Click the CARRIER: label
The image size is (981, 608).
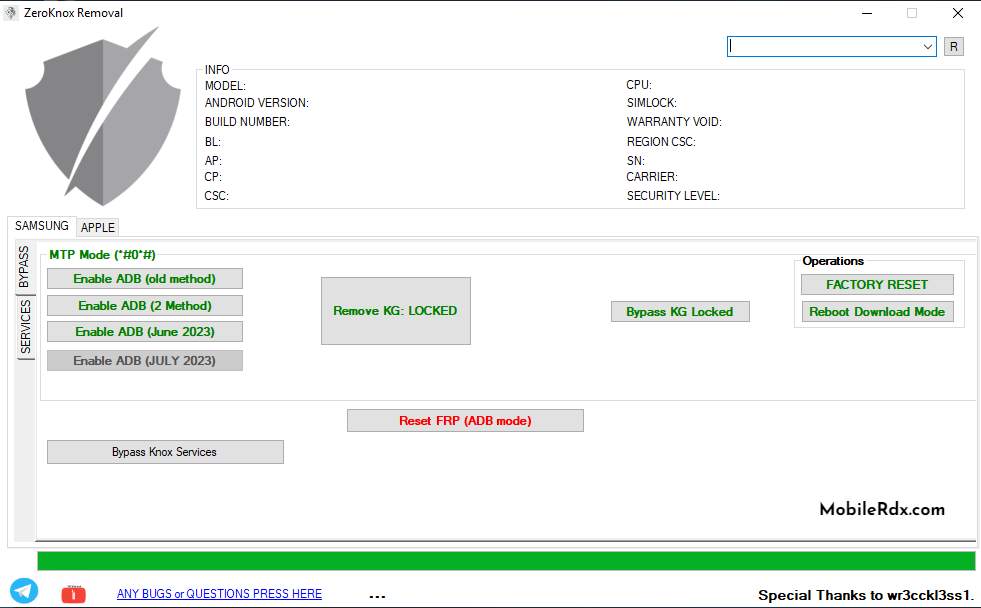click(652, 177)
